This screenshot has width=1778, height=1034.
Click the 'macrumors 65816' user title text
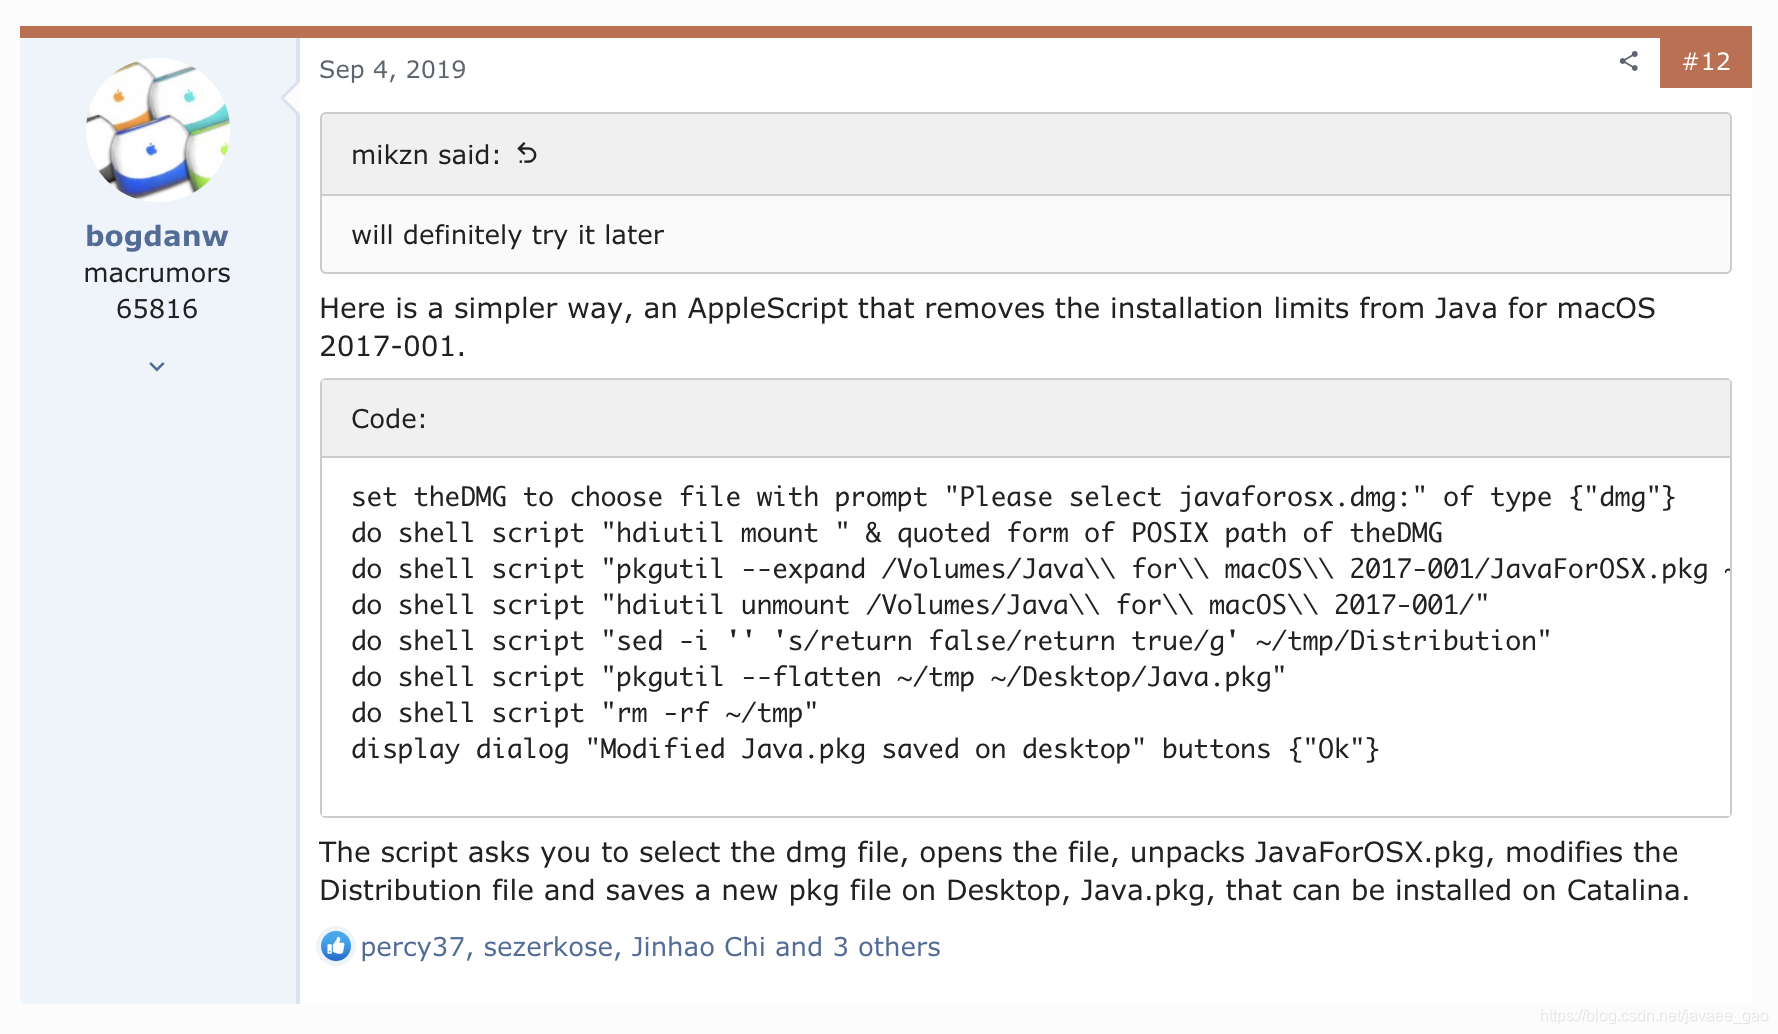coord(157,291)
